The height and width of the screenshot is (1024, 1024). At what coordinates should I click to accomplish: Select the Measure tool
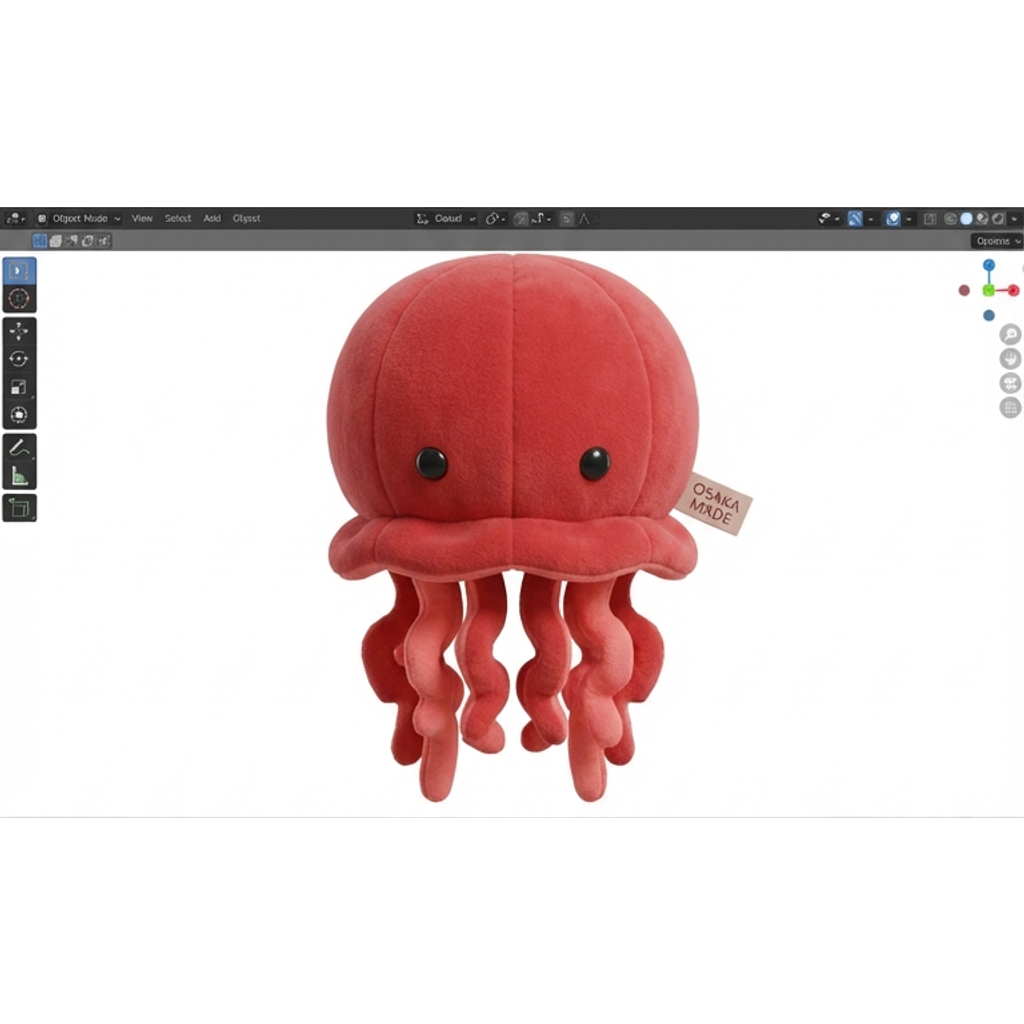(19, 475)
